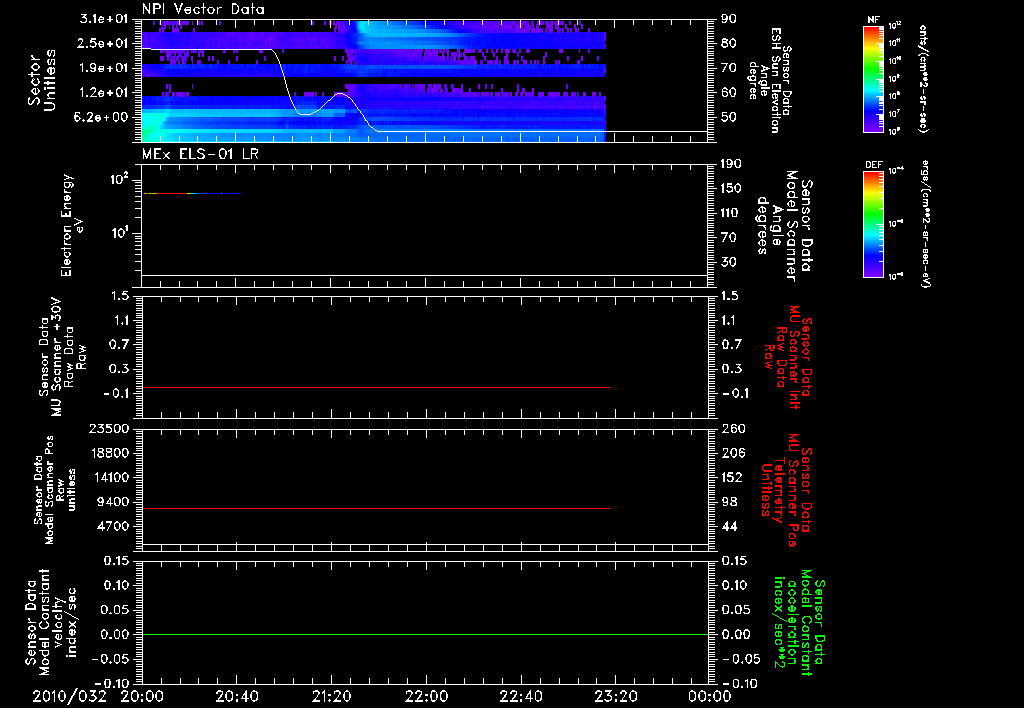The width and height of the screenshot is (1024, 708).
Task: Select the "MEx ELS-01 LR" panel title
Action: [200, 154]
